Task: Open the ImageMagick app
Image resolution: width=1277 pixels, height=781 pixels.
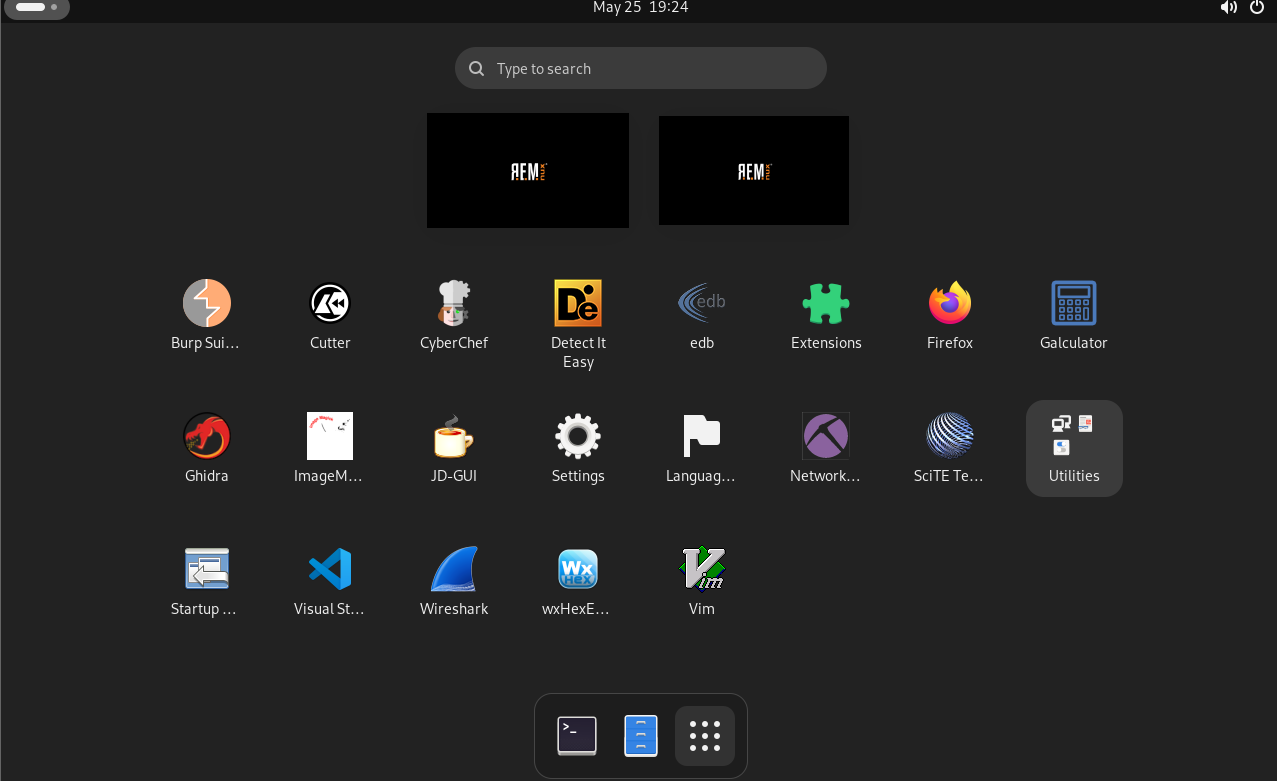Action: point(330,449)
